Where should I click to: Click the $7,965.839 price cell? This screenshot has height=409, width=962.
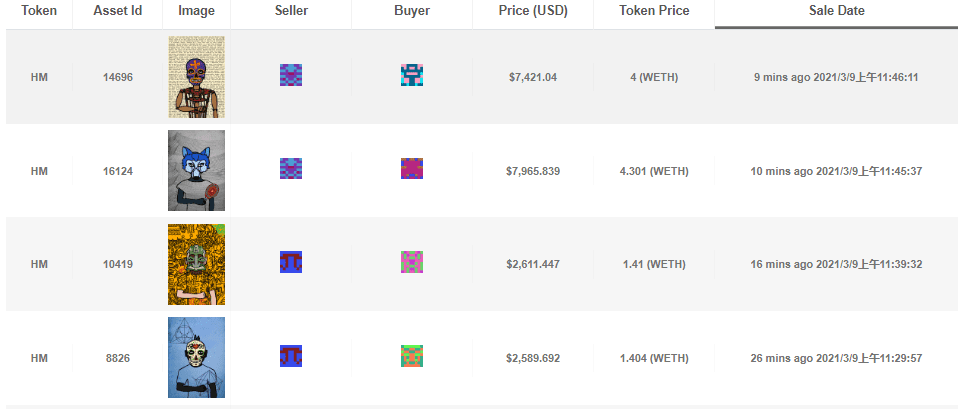533,172
